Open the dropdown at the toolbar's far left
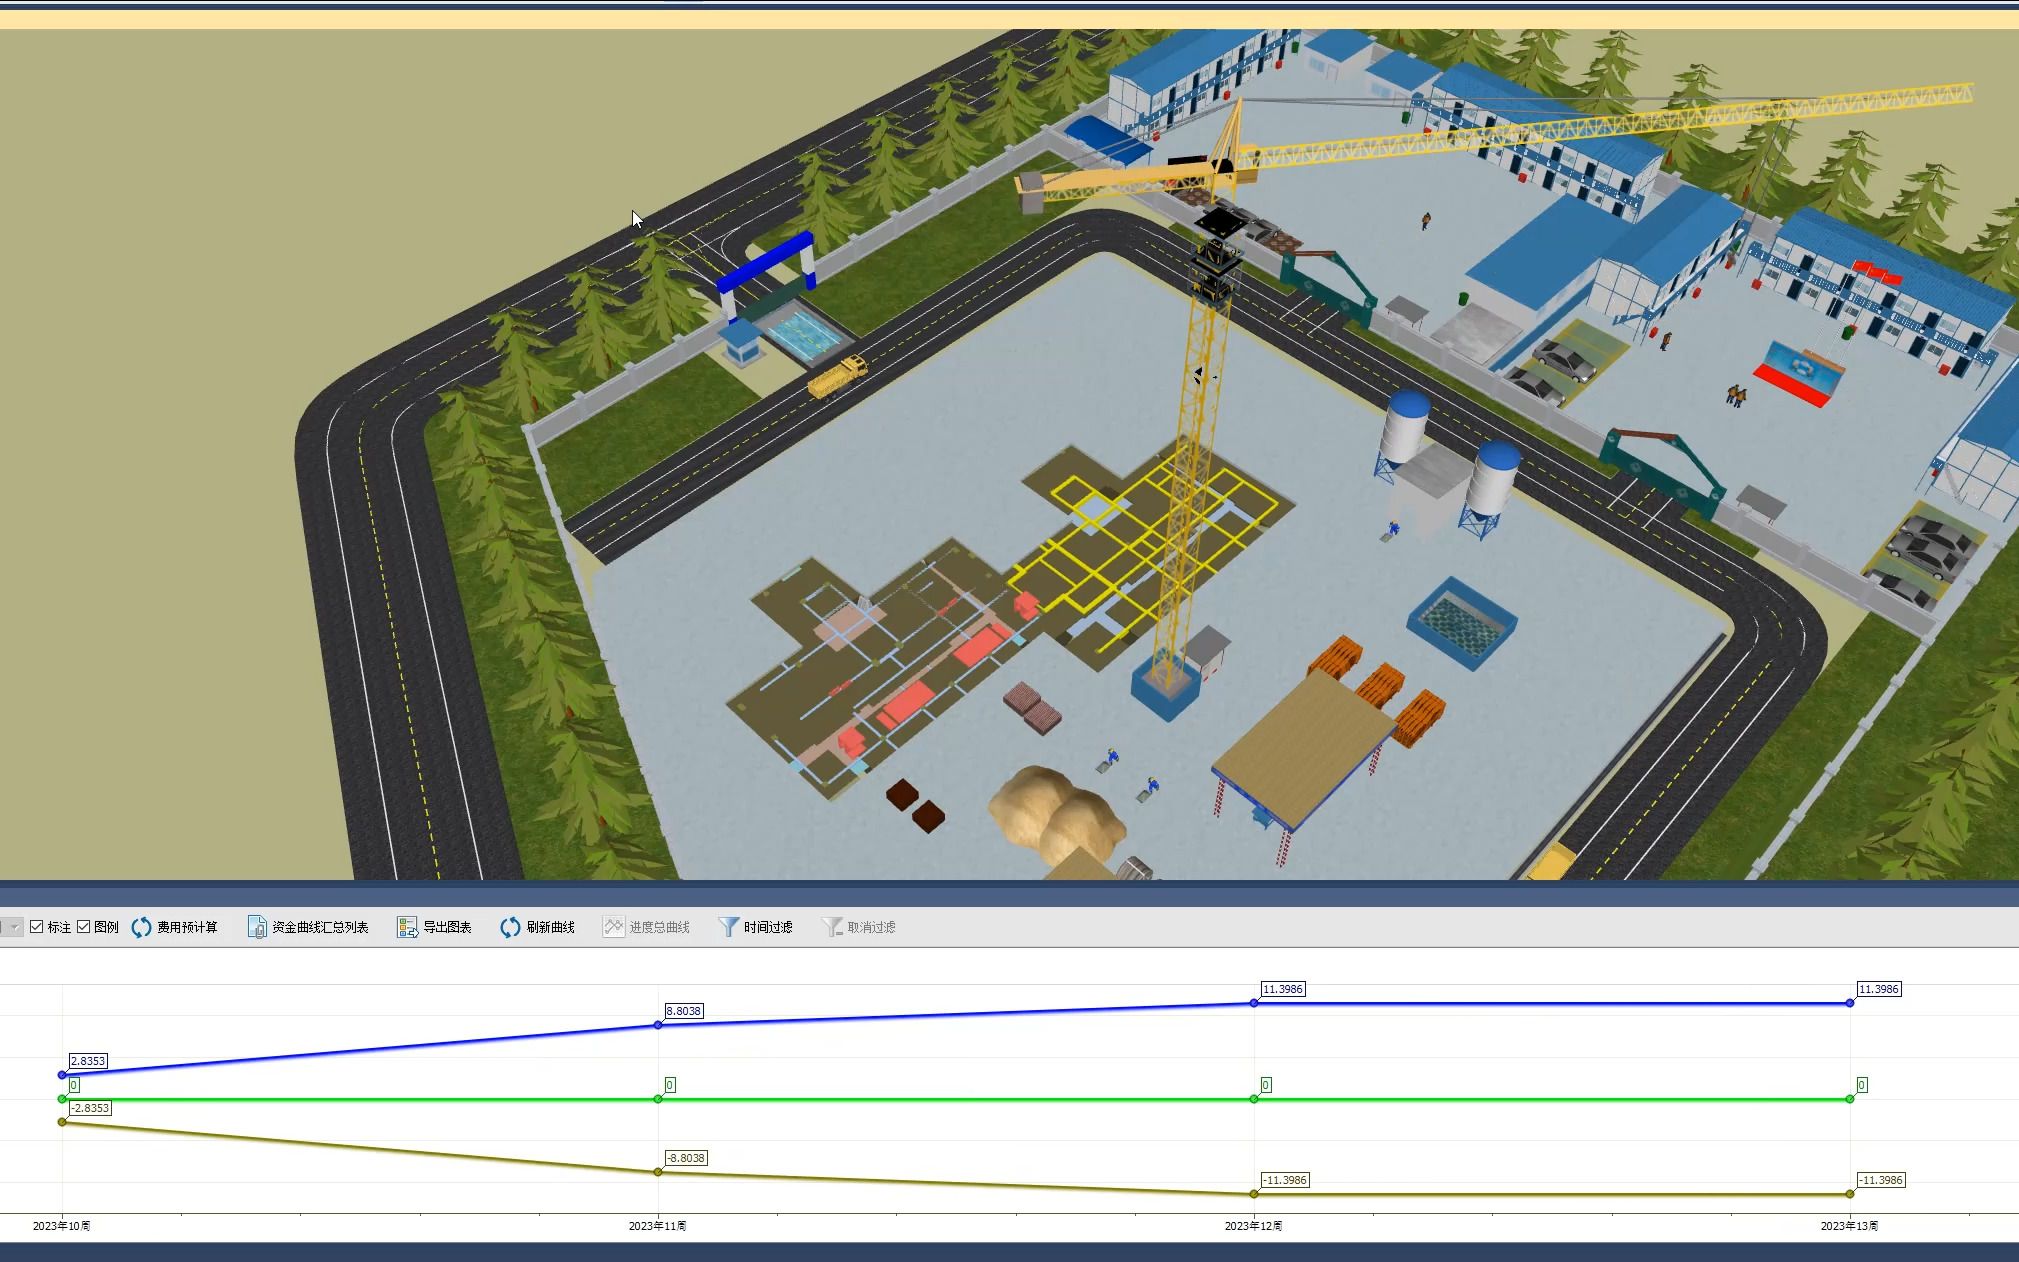Image resolution: width=2019 pixels, height=1262 pixels. [x=14, y=927]
